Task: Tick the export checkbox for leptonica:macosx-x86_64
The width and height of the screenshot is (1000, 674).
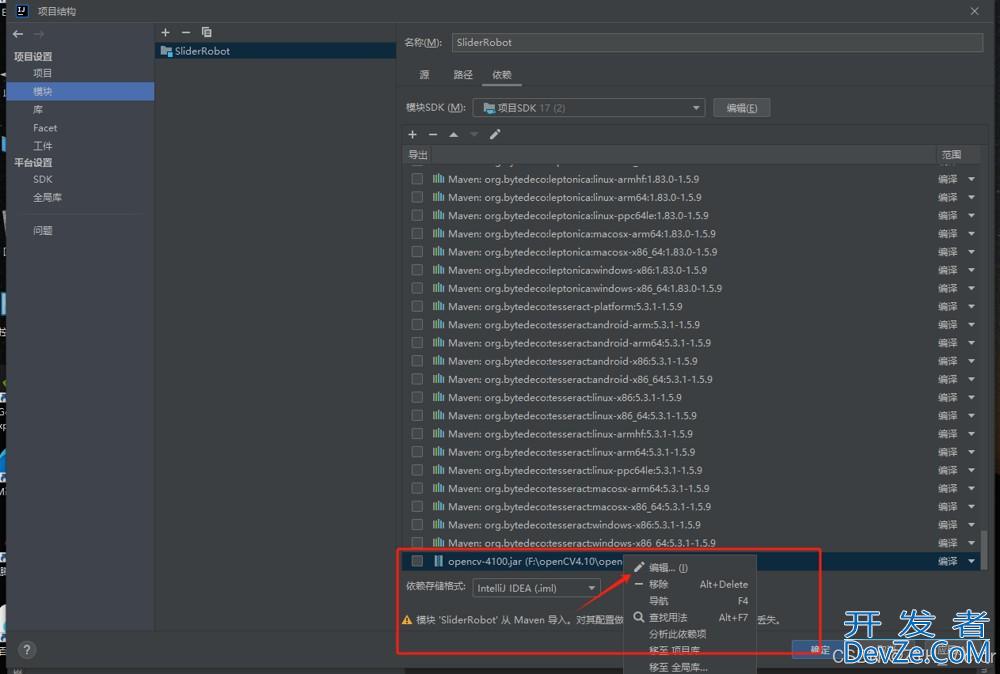Action: coord(417,252)
